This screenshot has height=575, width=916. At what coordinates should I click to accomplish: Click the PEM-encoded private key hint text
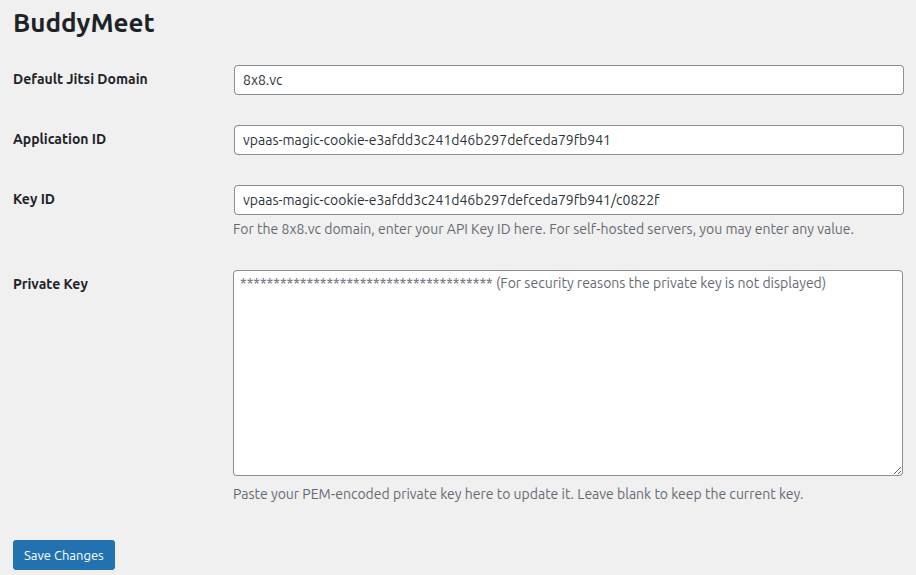(x=518, y=494)
